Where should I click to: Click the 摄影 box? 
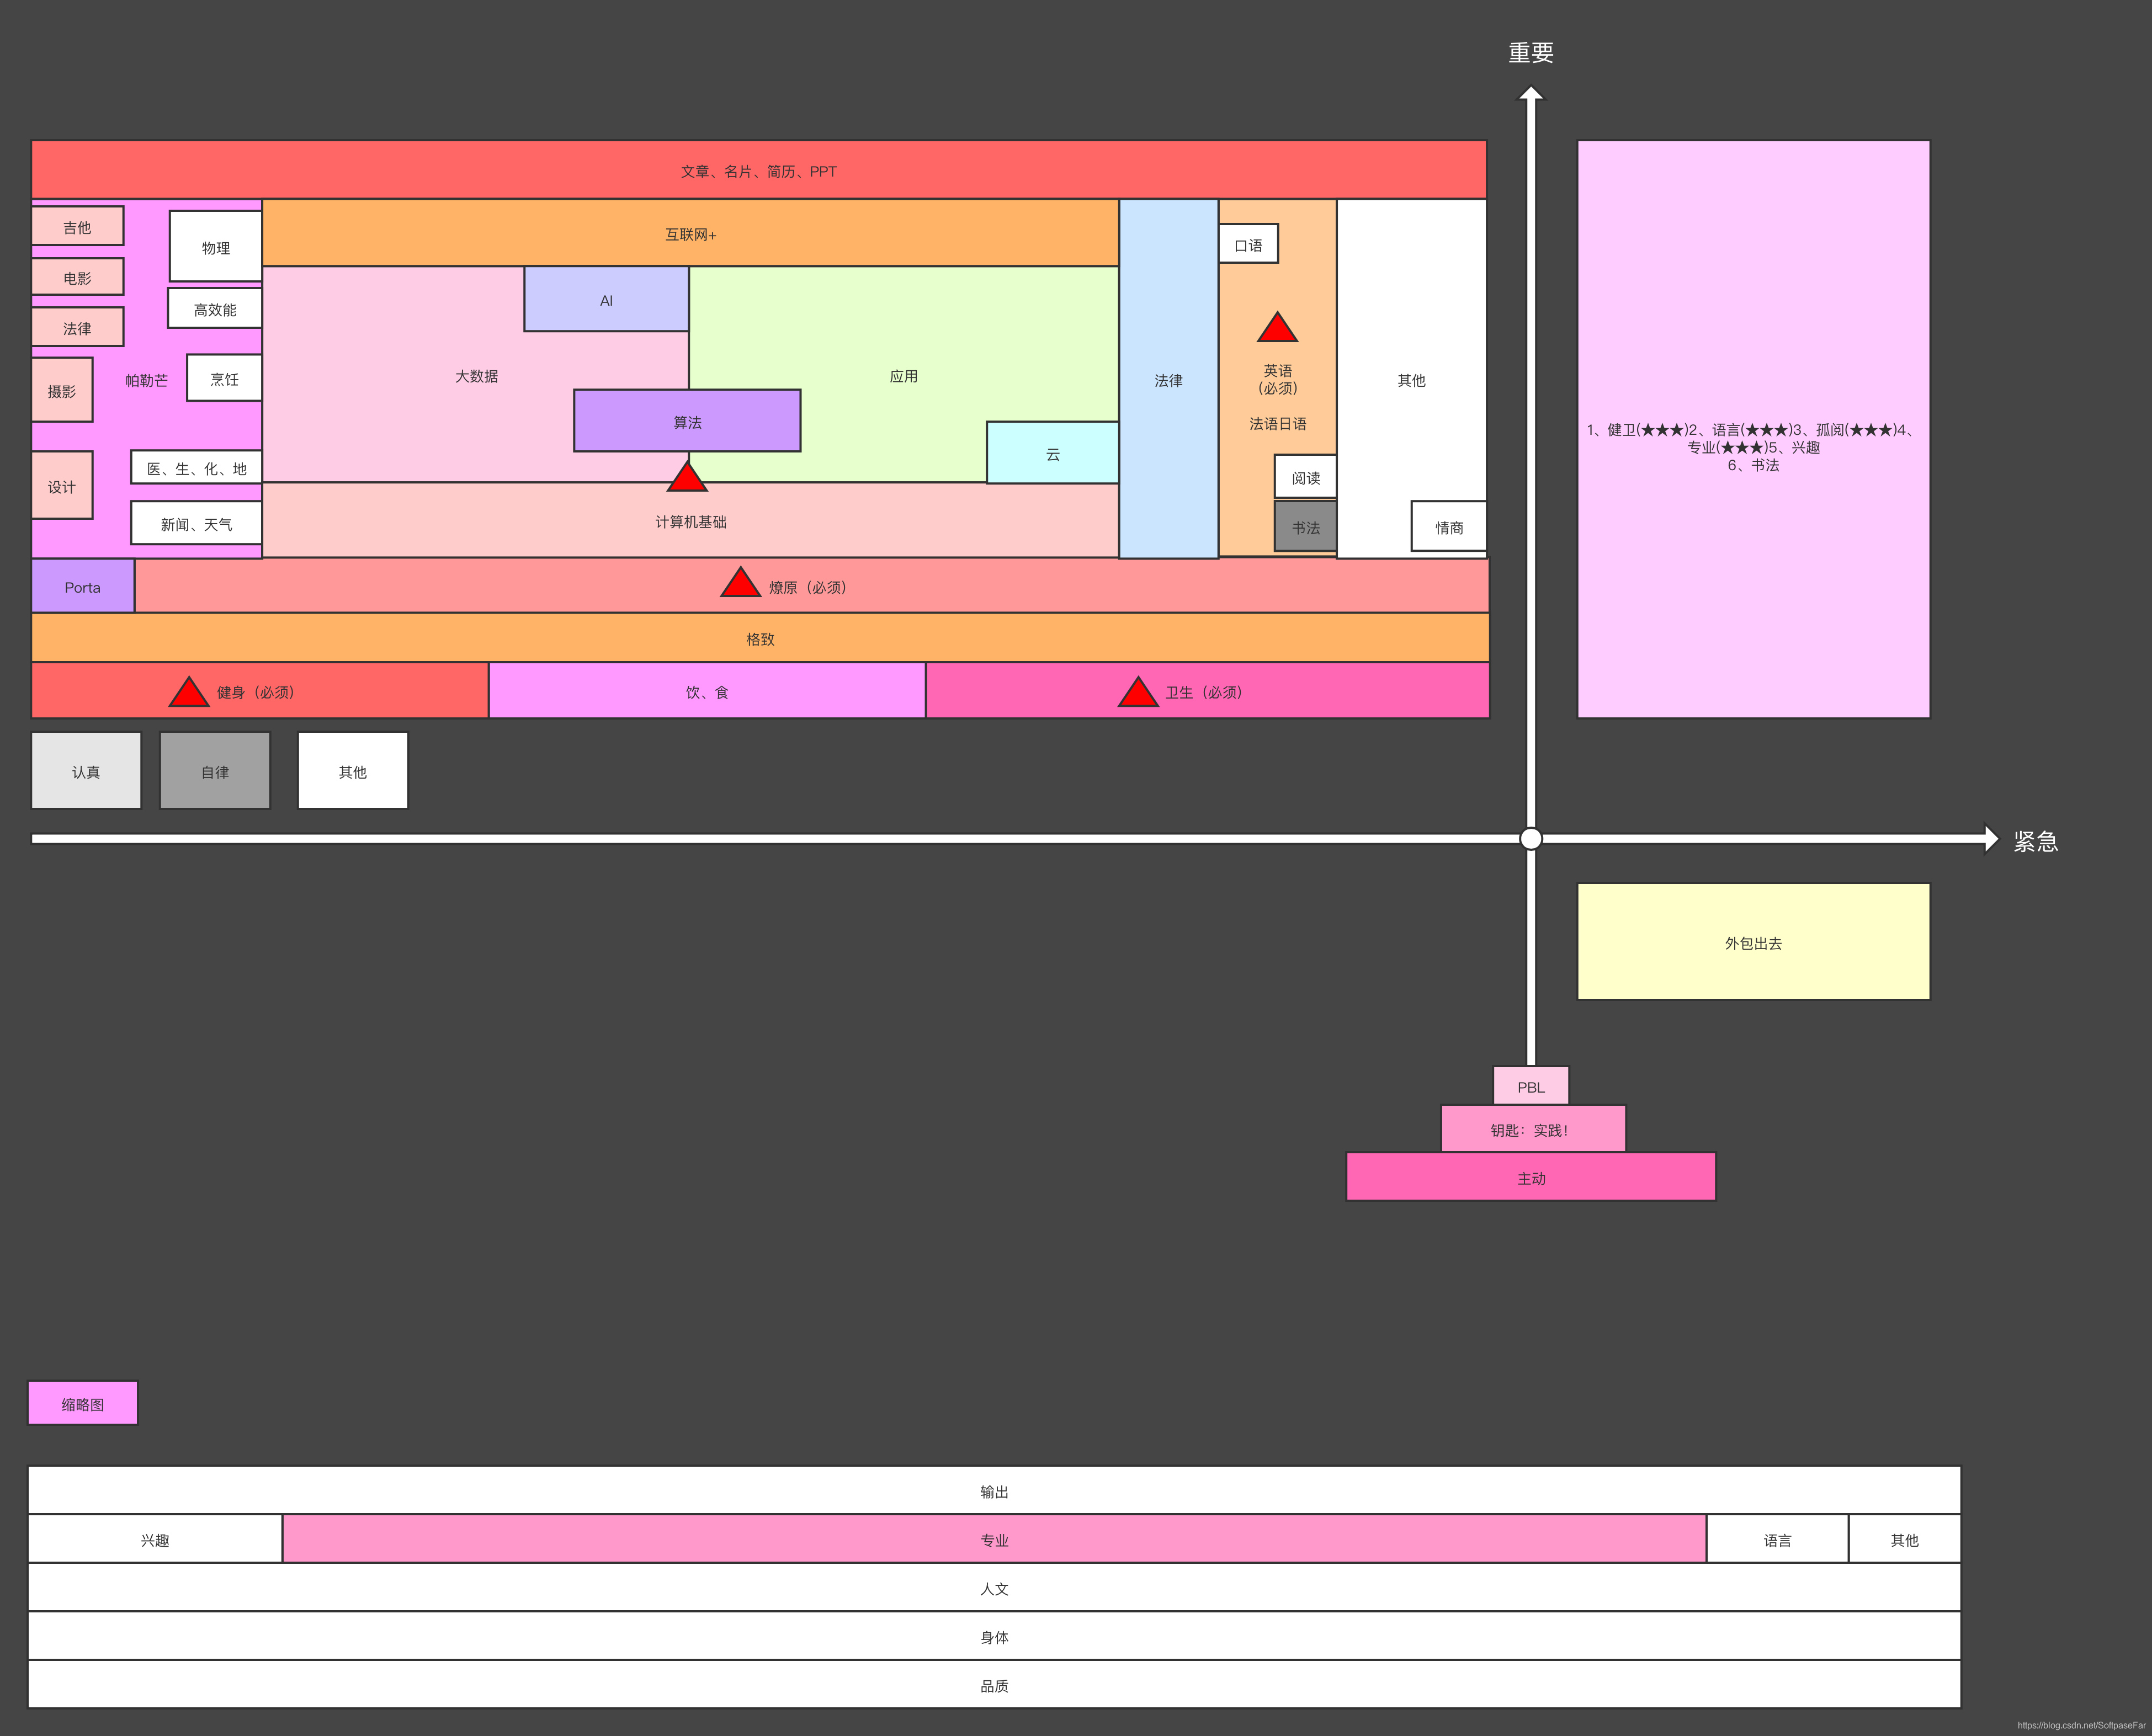tap(62, 390)
